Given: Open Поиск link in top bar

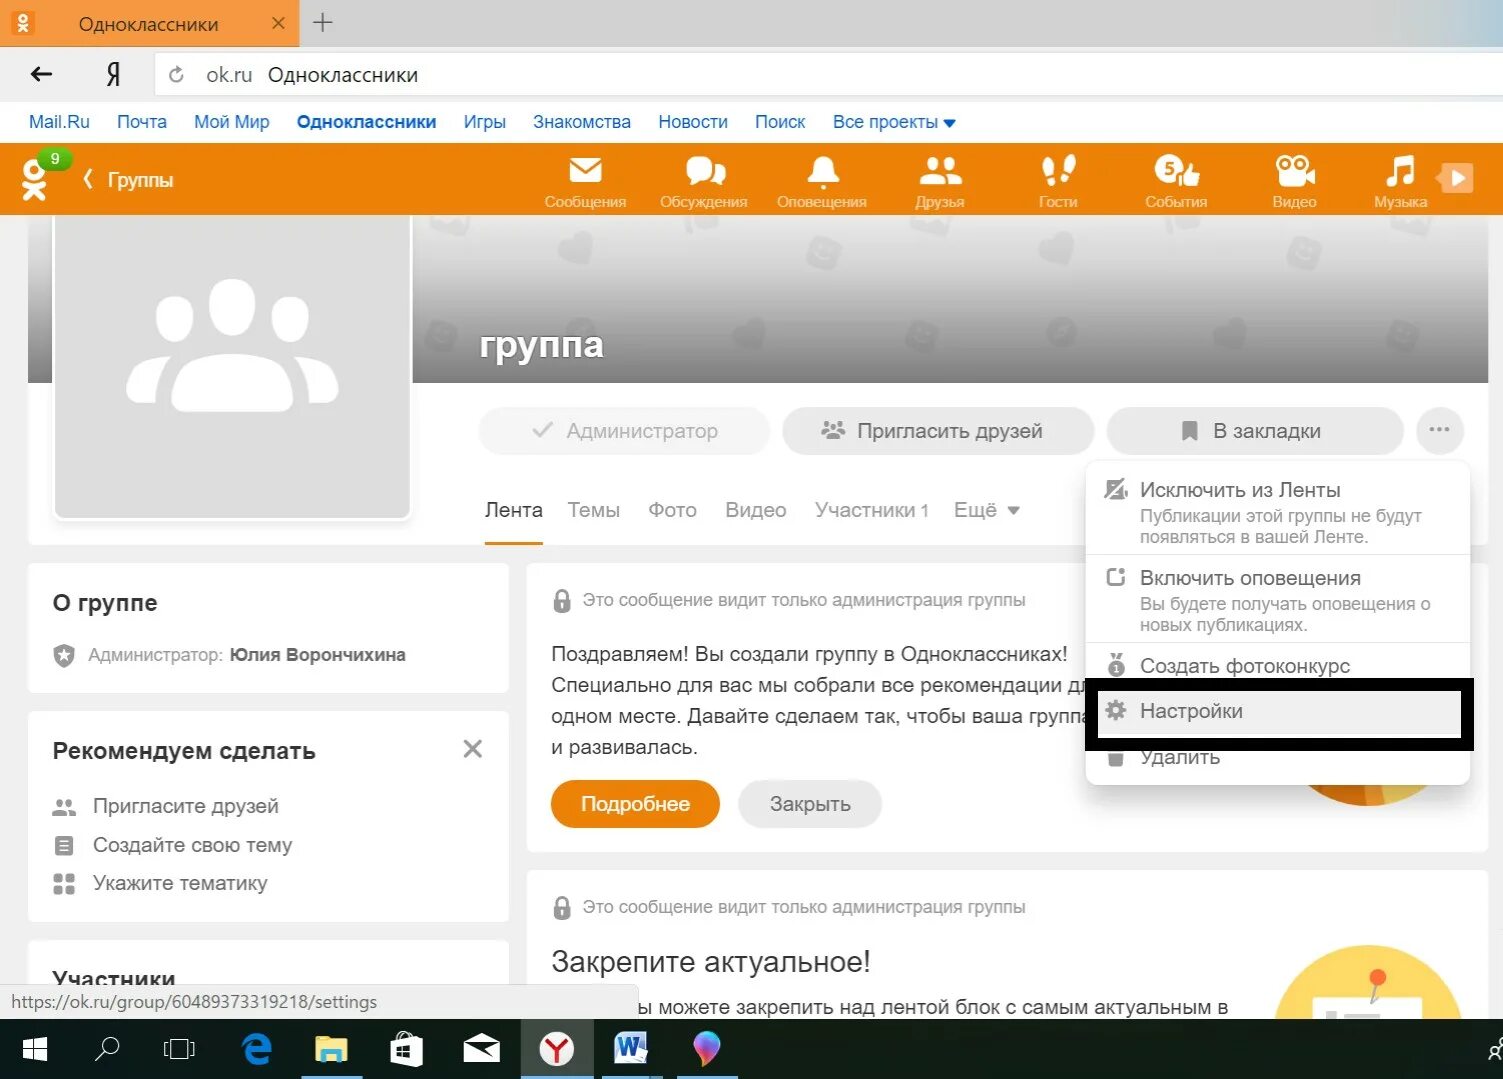Looking at the screenshot, I should pos(780,122).
